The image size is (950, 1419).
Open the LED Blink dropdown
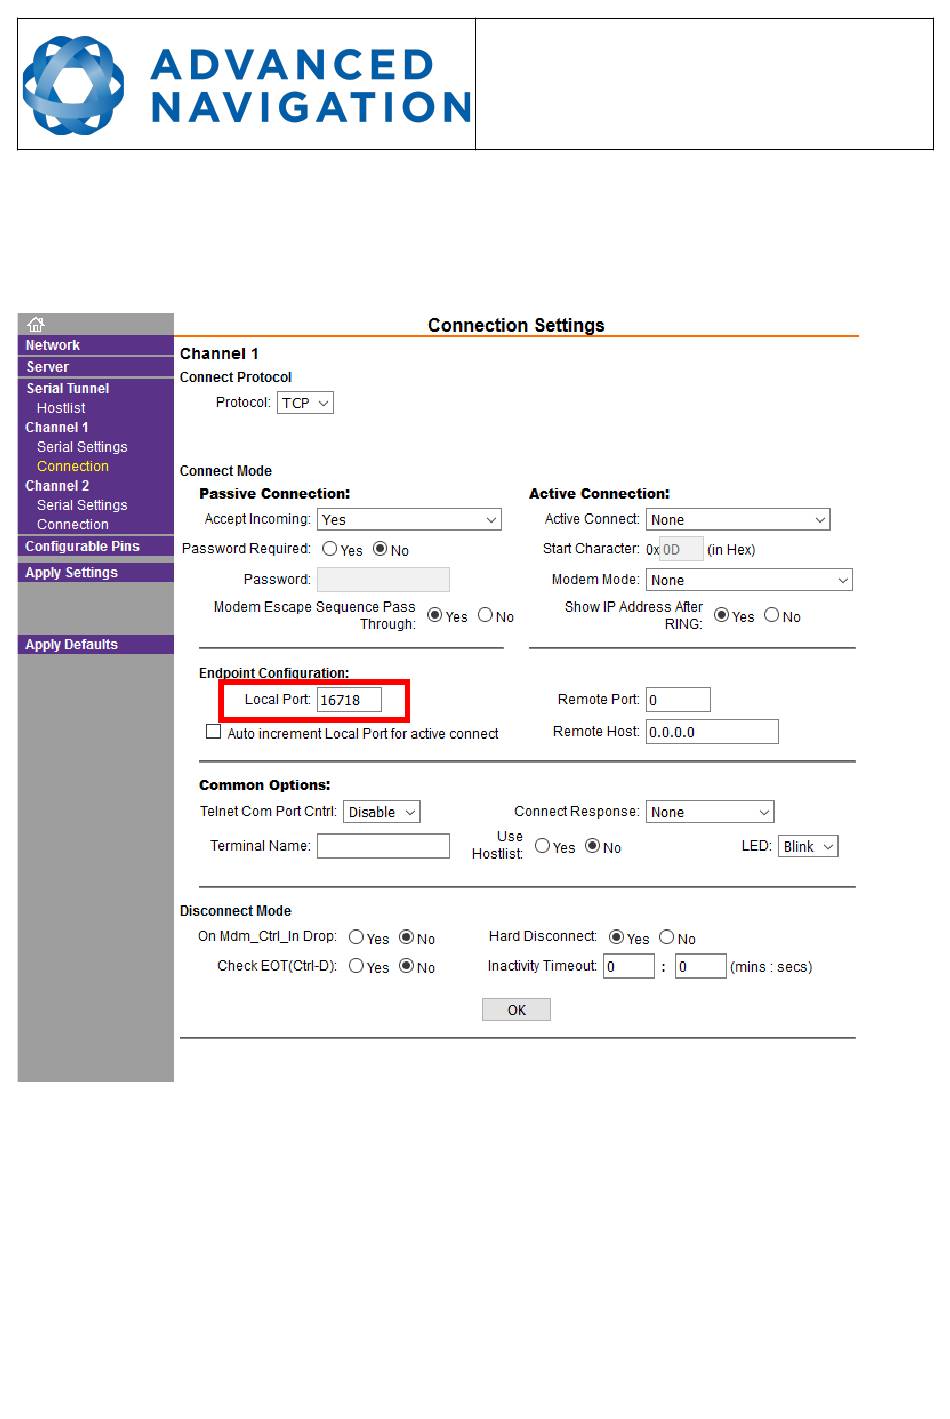coord(808,846)
